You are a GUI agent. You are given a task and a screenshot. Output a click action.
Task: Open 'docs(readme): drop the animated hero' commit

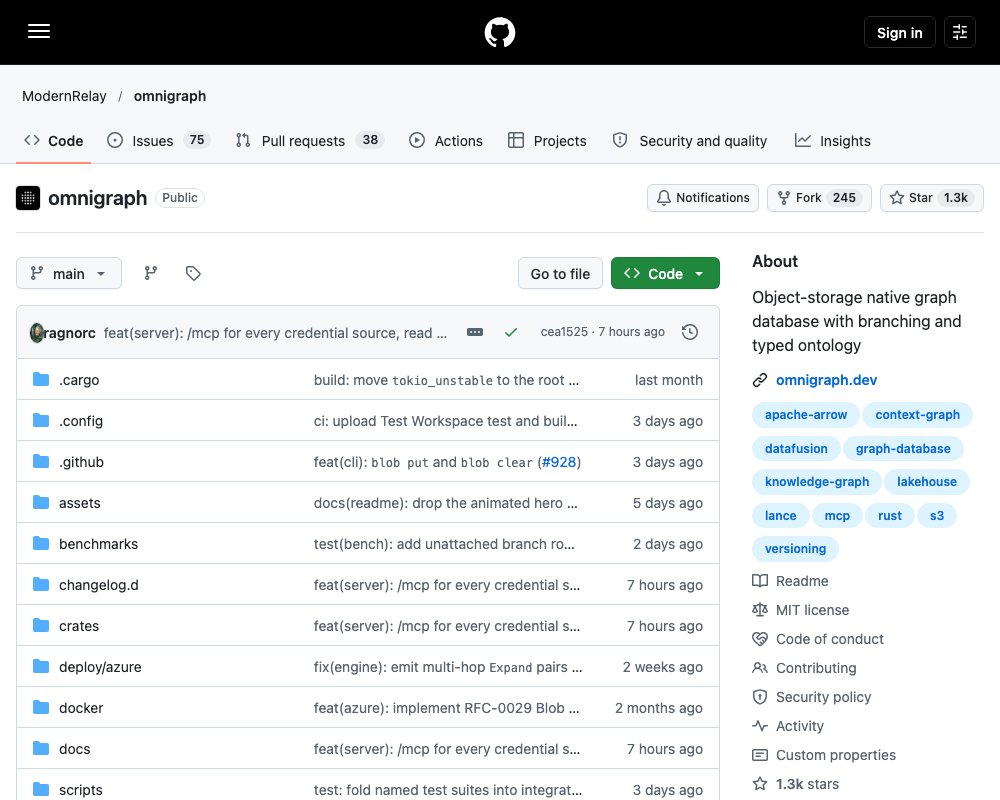(x=445, y=503)
